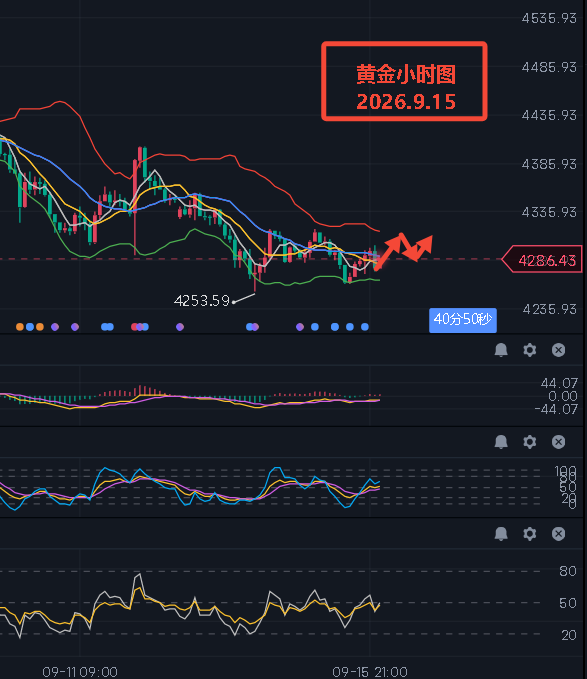This screenshot has height=679, width=587.
Task: Click the 4335.93 price axis label
Action: (549, 212)
